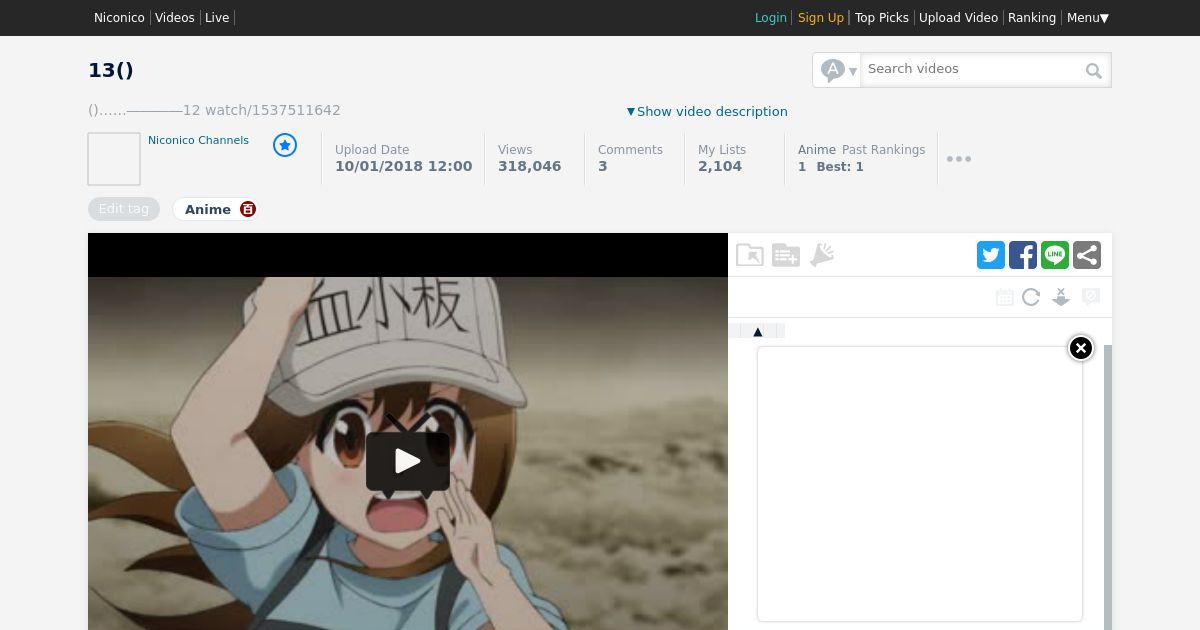Screen dimensions: 1200x630
Task: Open the megaphone promote icon
Action: pos(822,255)
